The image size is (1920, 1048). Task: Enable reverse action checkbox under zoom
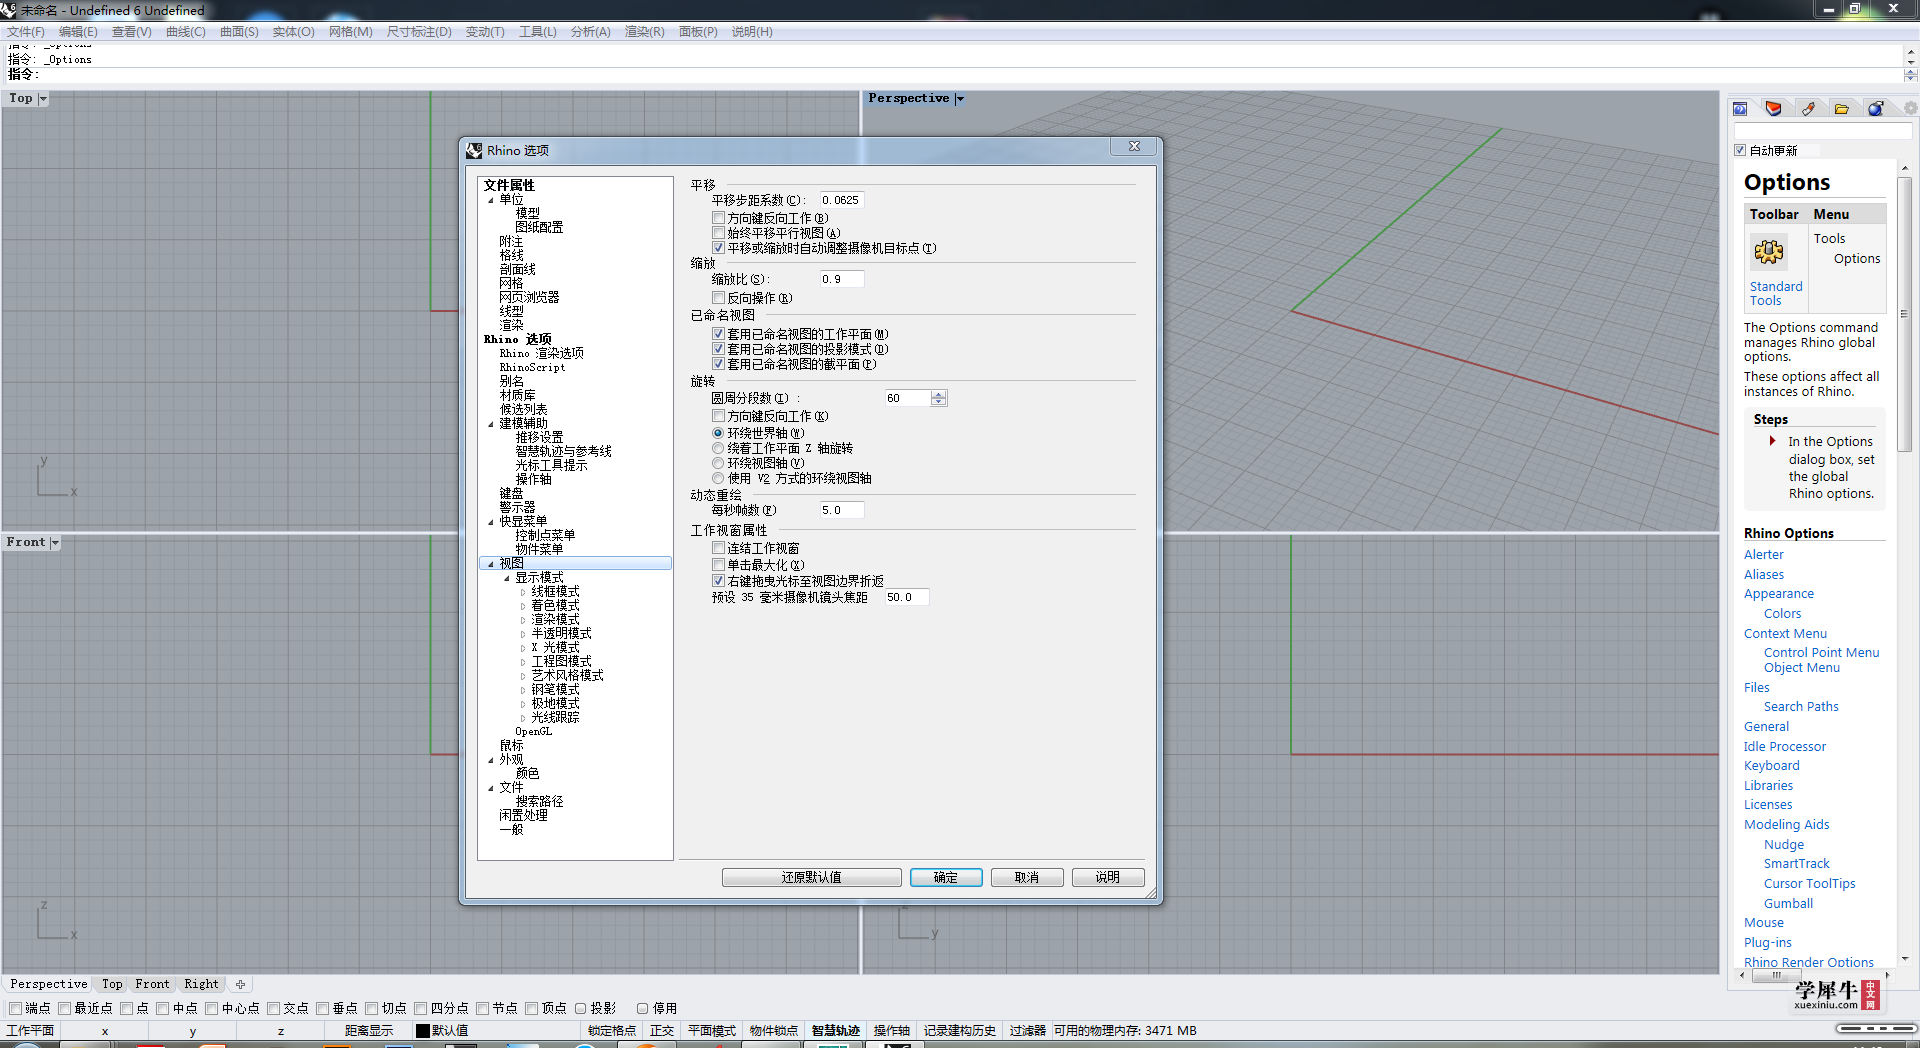click(x=718, y=298)
